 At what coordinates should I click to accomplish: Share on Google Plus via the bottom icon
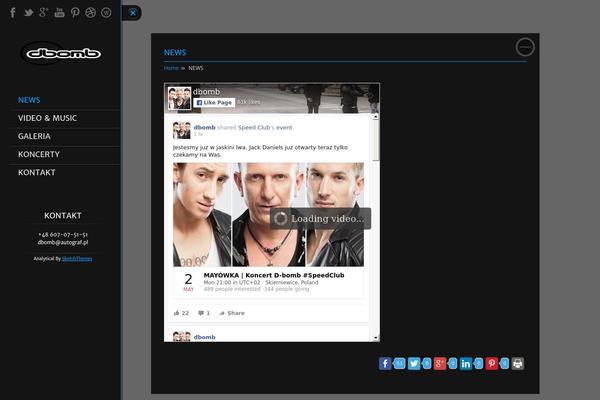pyautogui.click(x=440, y=363)
